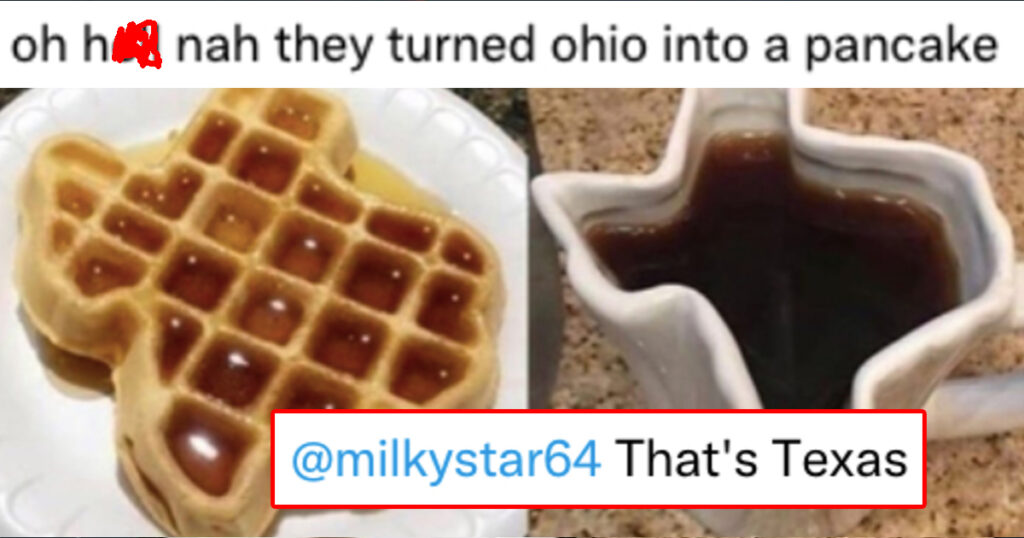
Task: Click the word "pancake" in the caption
Action: point(901,47)
